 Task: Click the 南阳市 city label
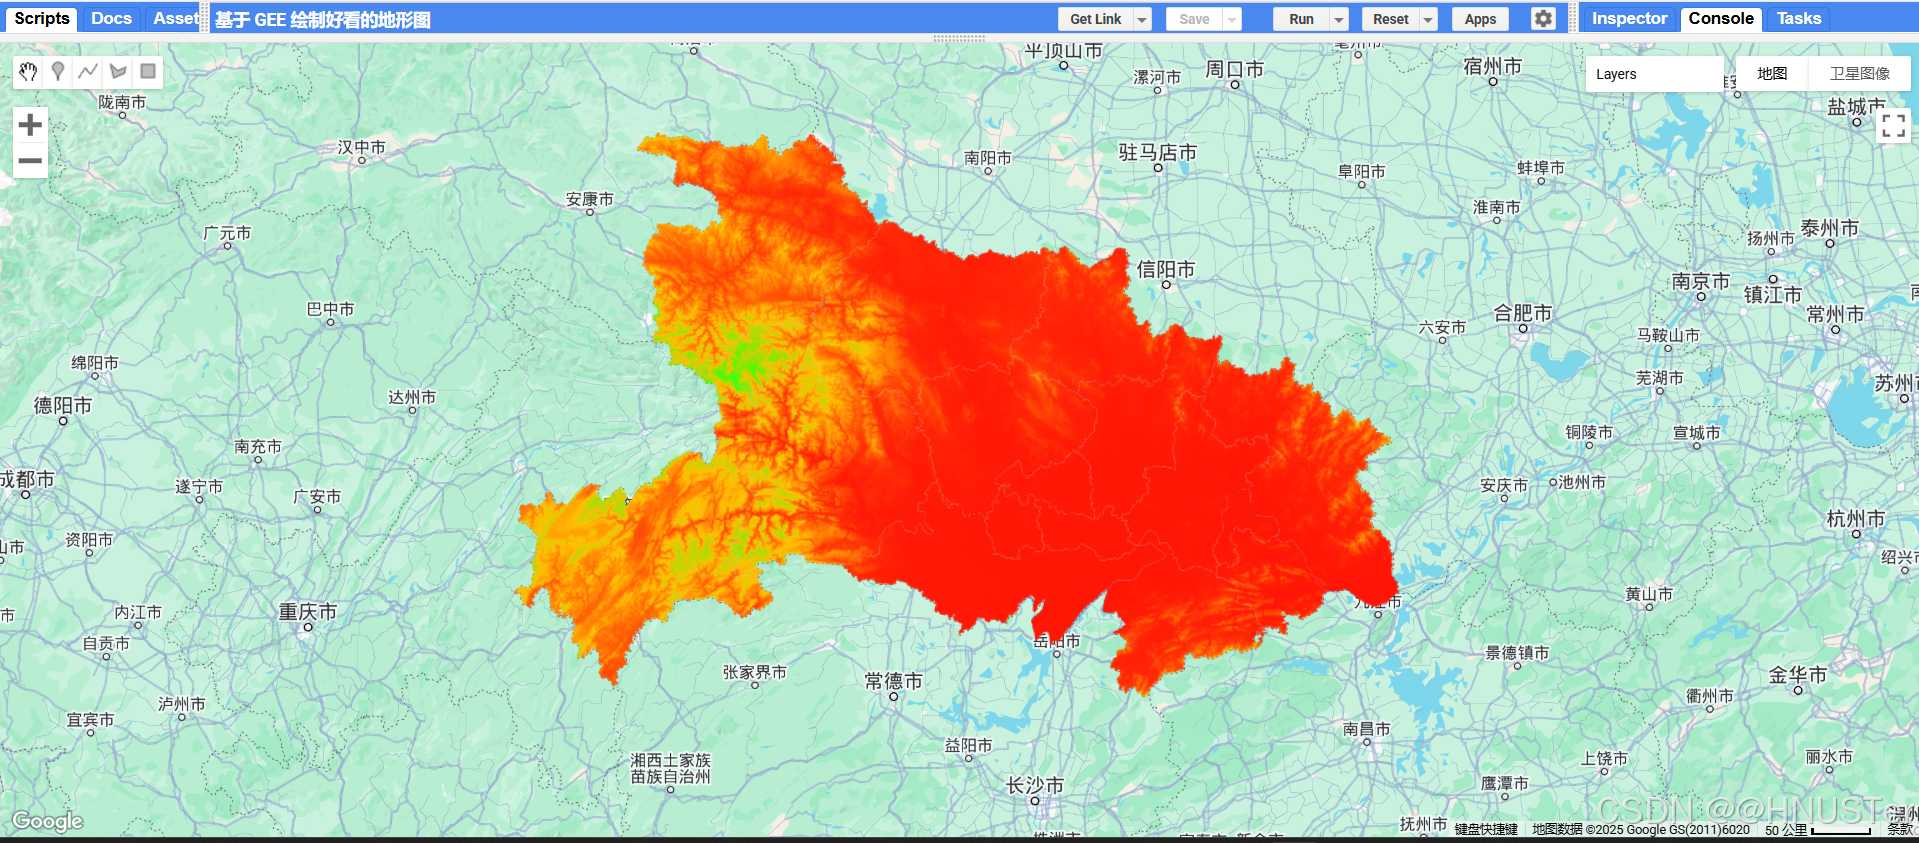[x=988, y=157]
